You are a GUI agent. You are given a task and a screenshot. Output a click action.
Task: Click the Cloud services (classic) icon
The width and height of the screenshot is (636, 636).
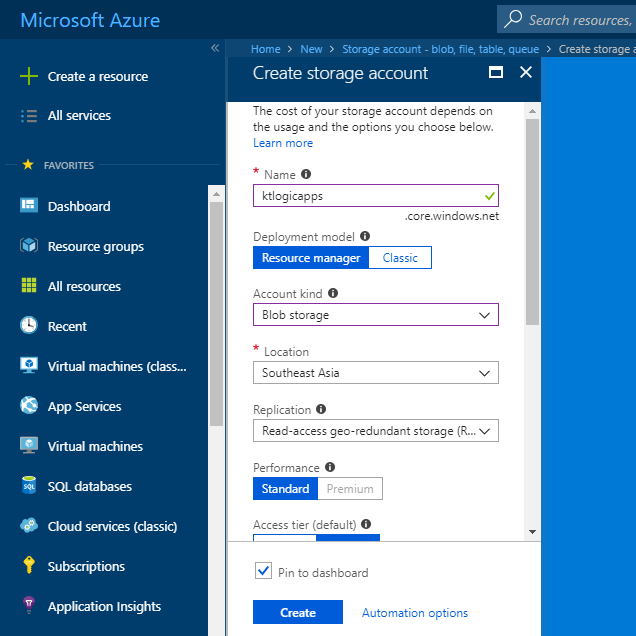pos(29,525)
